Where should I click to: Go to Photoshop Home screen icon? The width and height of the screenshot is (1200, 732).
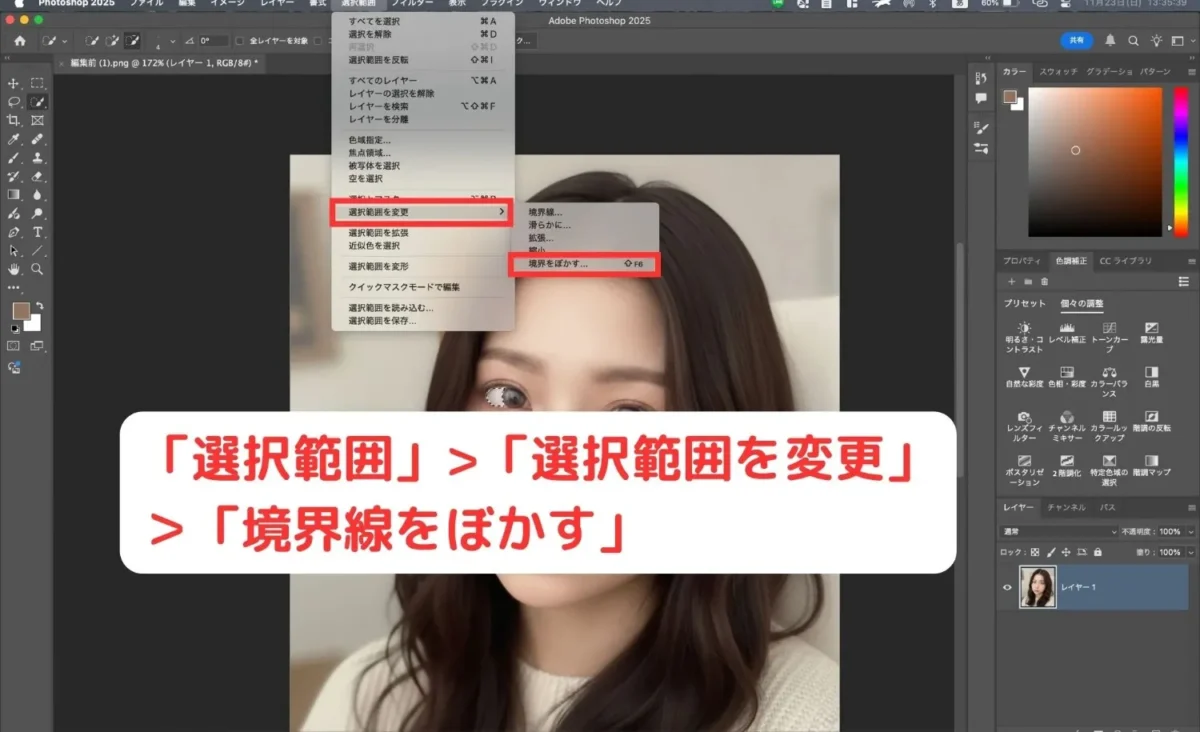(x=19, y=41)
